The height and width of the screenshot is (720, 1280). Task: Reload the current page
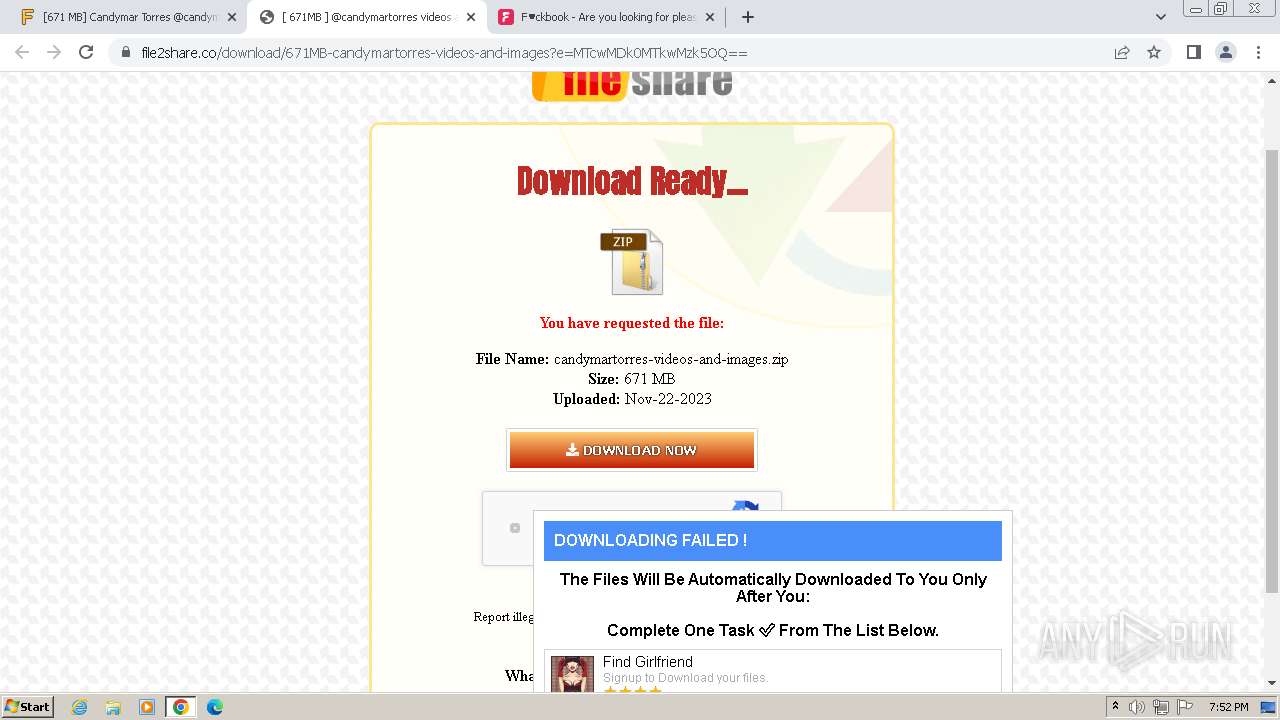click(x=86, y=52)
